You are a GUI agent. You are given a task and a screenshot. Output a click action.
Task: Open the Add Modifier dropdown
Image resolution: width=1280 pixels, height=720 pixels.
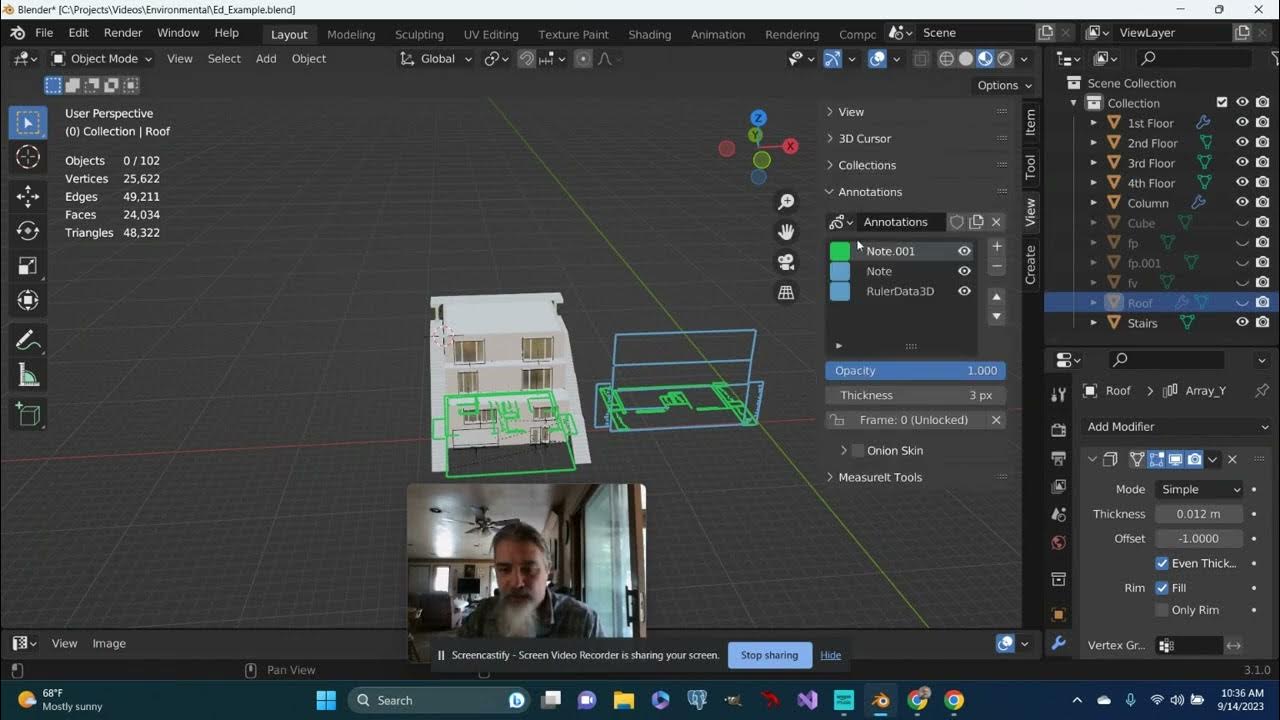click(x=1177, y=427)
